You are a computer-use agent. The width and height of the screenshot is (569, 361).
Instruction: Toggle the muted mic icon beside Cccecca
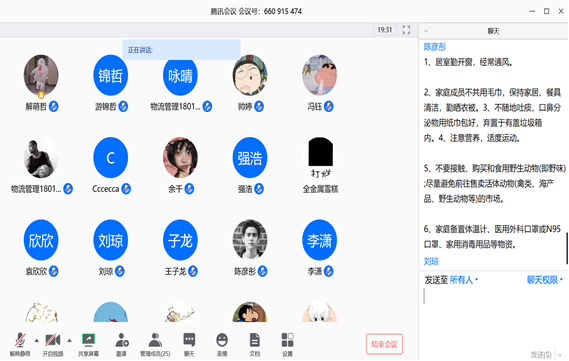pos(126,189)
